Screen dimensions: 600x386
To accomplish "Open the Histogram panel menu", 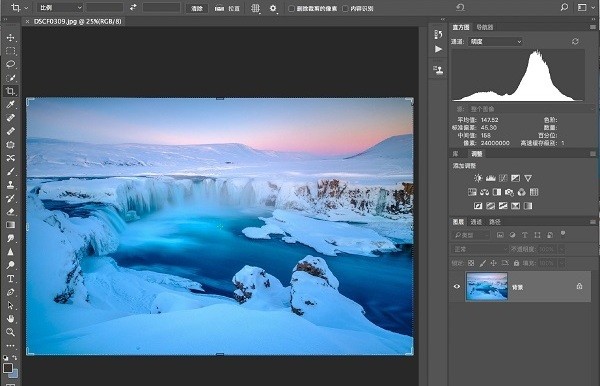I will click(x=593, y=27).
